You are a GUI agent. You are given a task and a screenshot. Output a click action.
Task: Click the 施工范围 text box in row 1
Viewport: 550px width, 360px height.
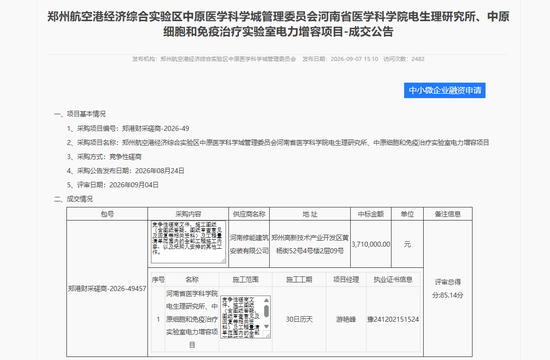[246, 317]
